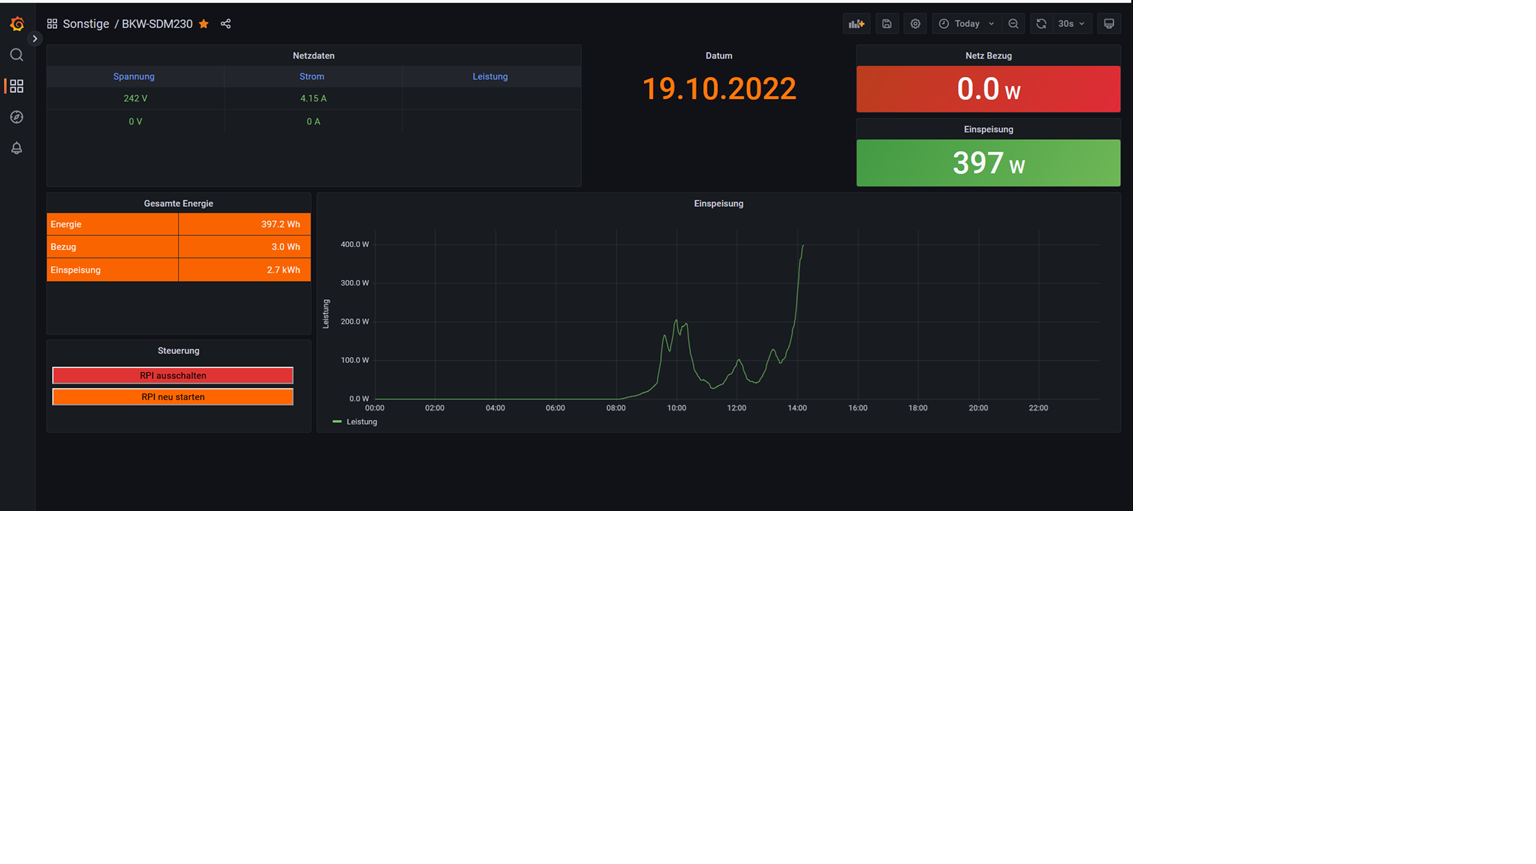
Task: Expand the sidebar with the arrow chevron
Action: [35, 39]
